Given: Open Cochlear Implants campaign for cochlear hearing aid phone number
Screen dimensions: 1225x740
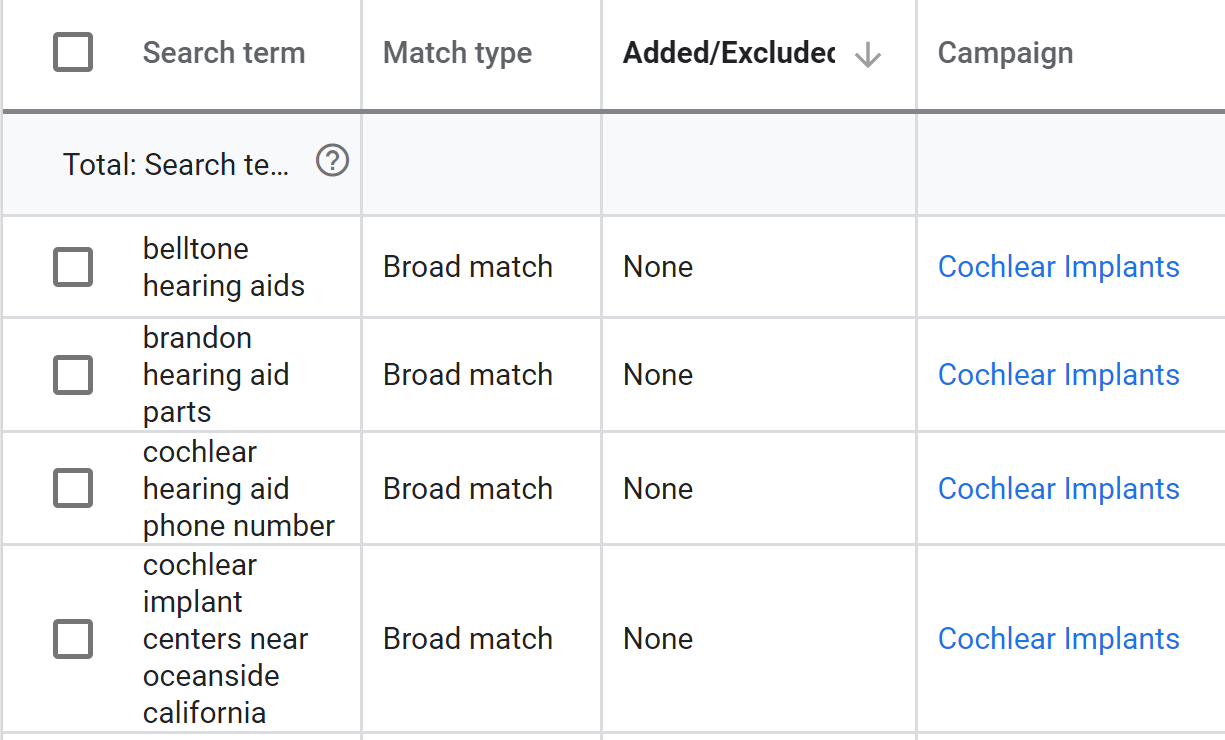Looking at the screenshot, I should pos(1058,488).
